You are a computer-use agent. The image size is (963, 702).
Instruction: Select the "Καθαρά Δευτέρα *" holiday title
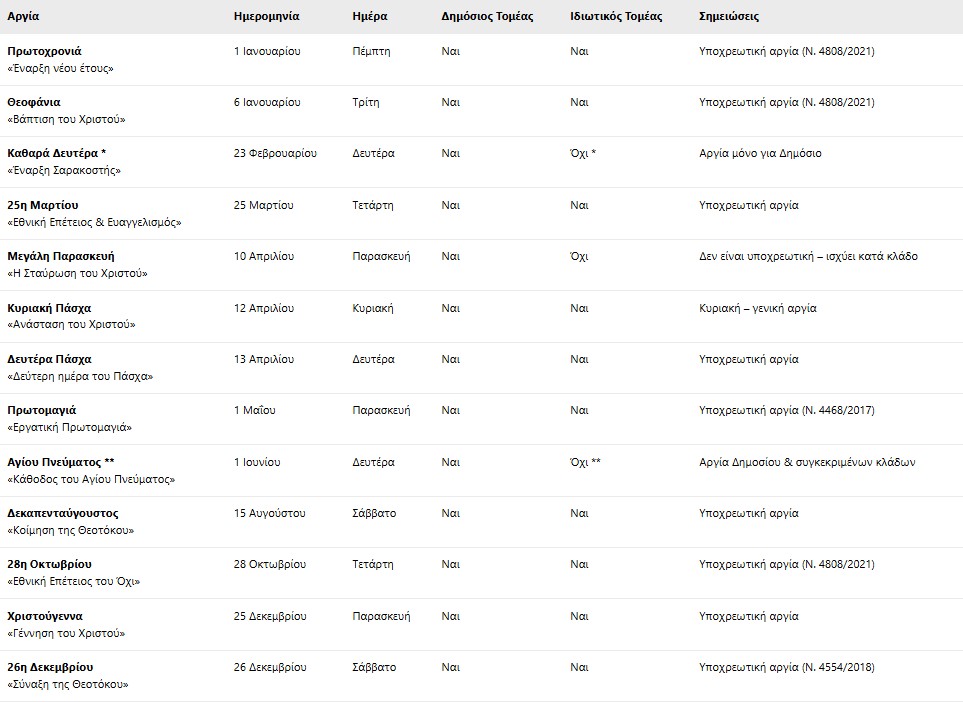[x=56, y=154]
